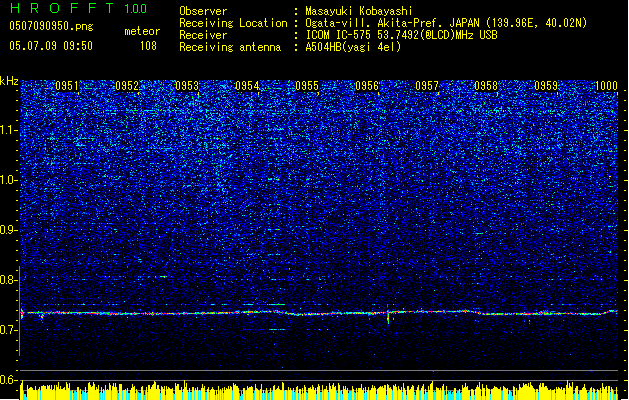Click the 0957 time marker
629x400 pixels.
pyautogui.click(x=427, y=86)
